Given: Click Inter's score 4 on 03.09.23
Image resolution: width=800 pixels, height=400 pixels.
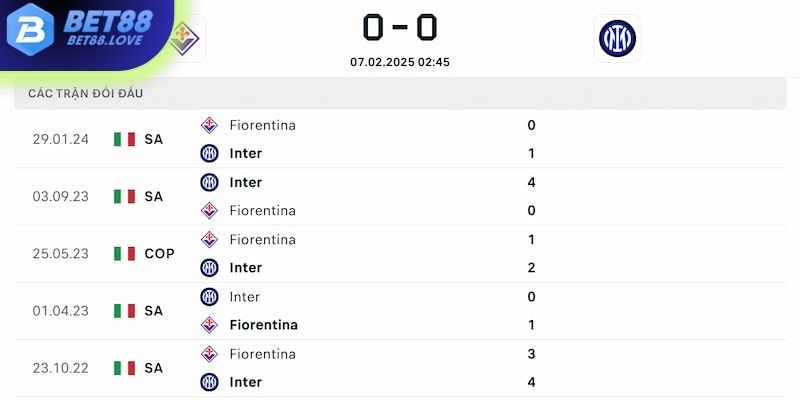Looking at the screenshot, I should [x=531, y=182].
